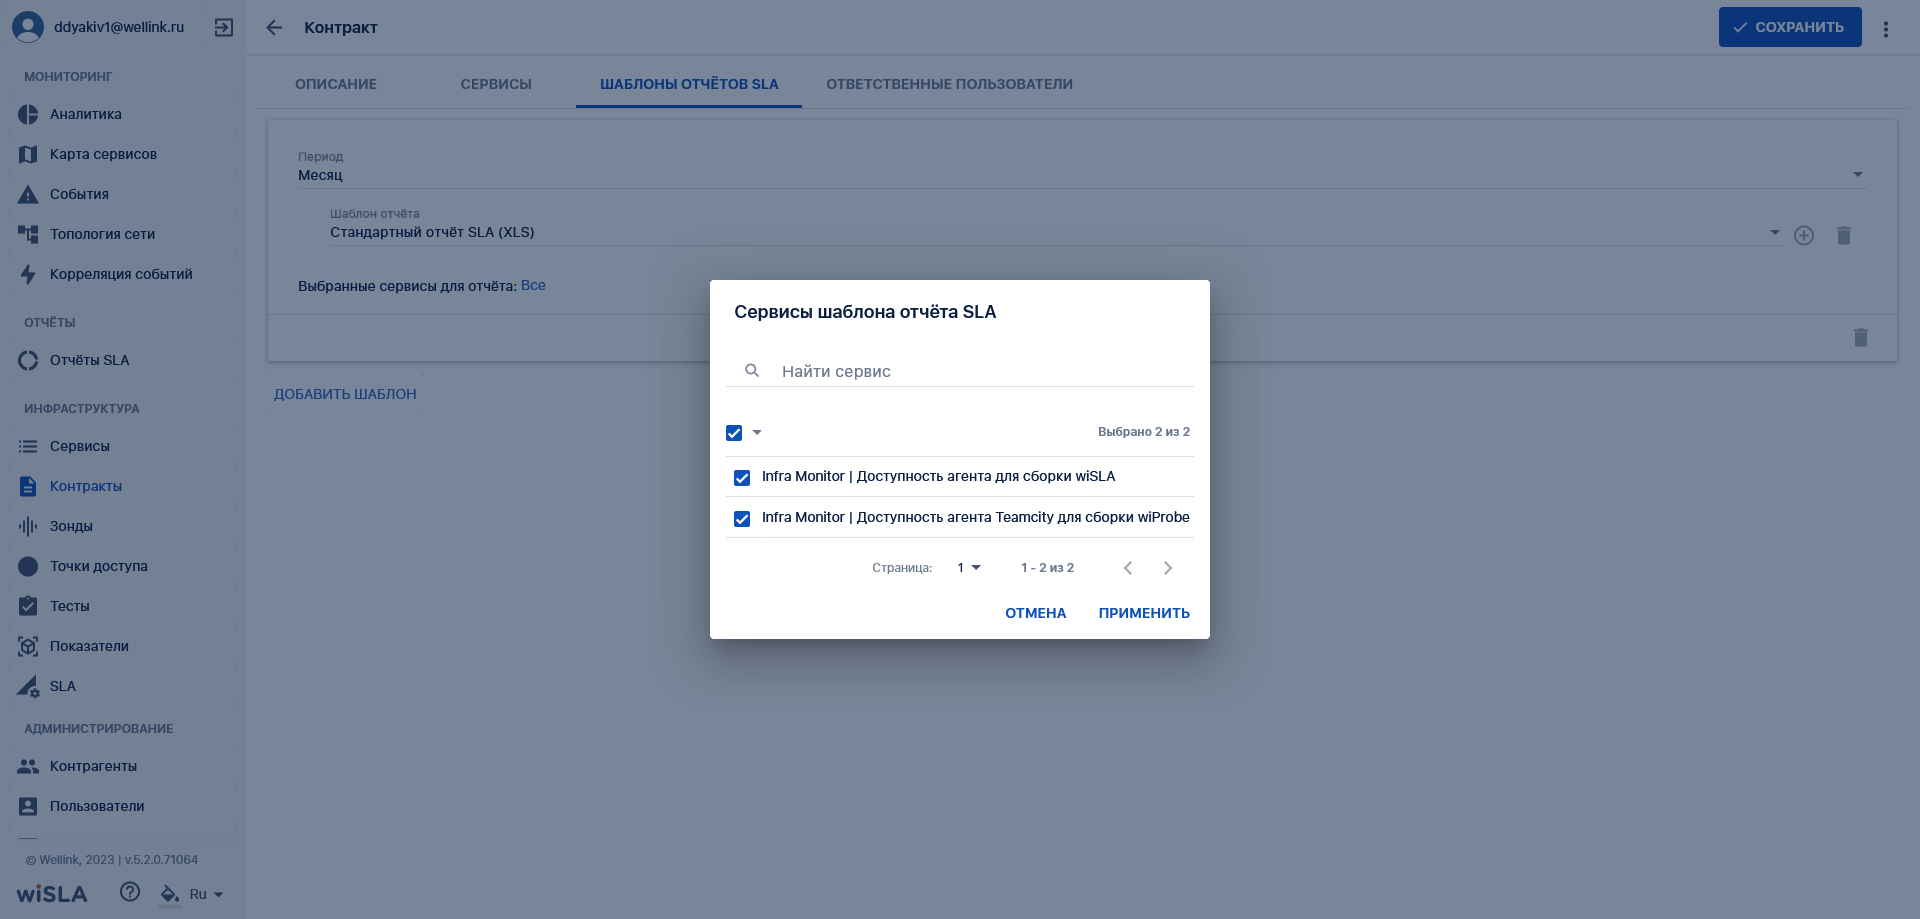Open the Шаблон отчёта dropdown
Image resolution: width=1920 pixels, height=919 pixels.
[1056, 226]
